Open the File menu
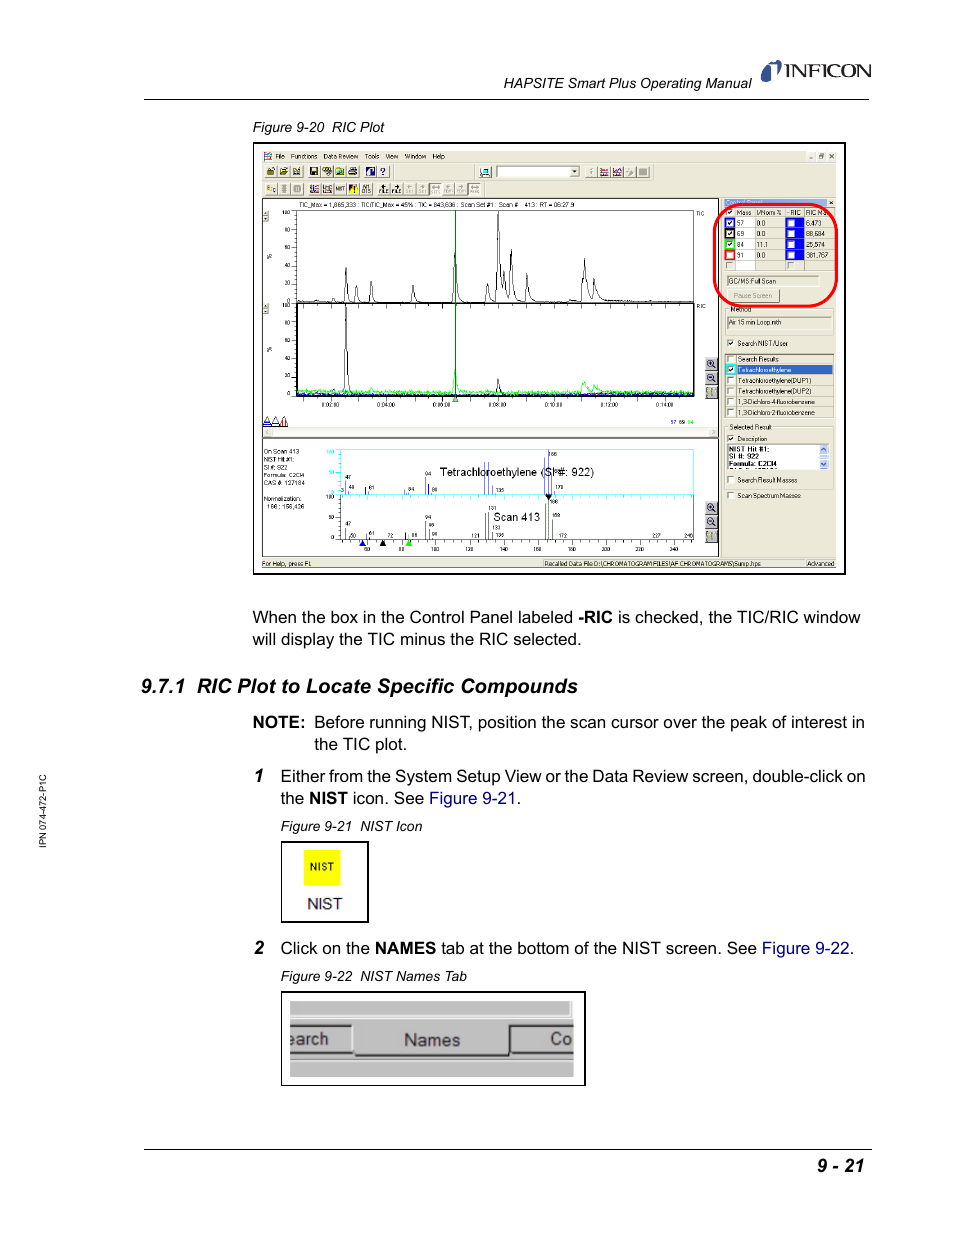The image size is (954, 1235). tap(280, 156)
